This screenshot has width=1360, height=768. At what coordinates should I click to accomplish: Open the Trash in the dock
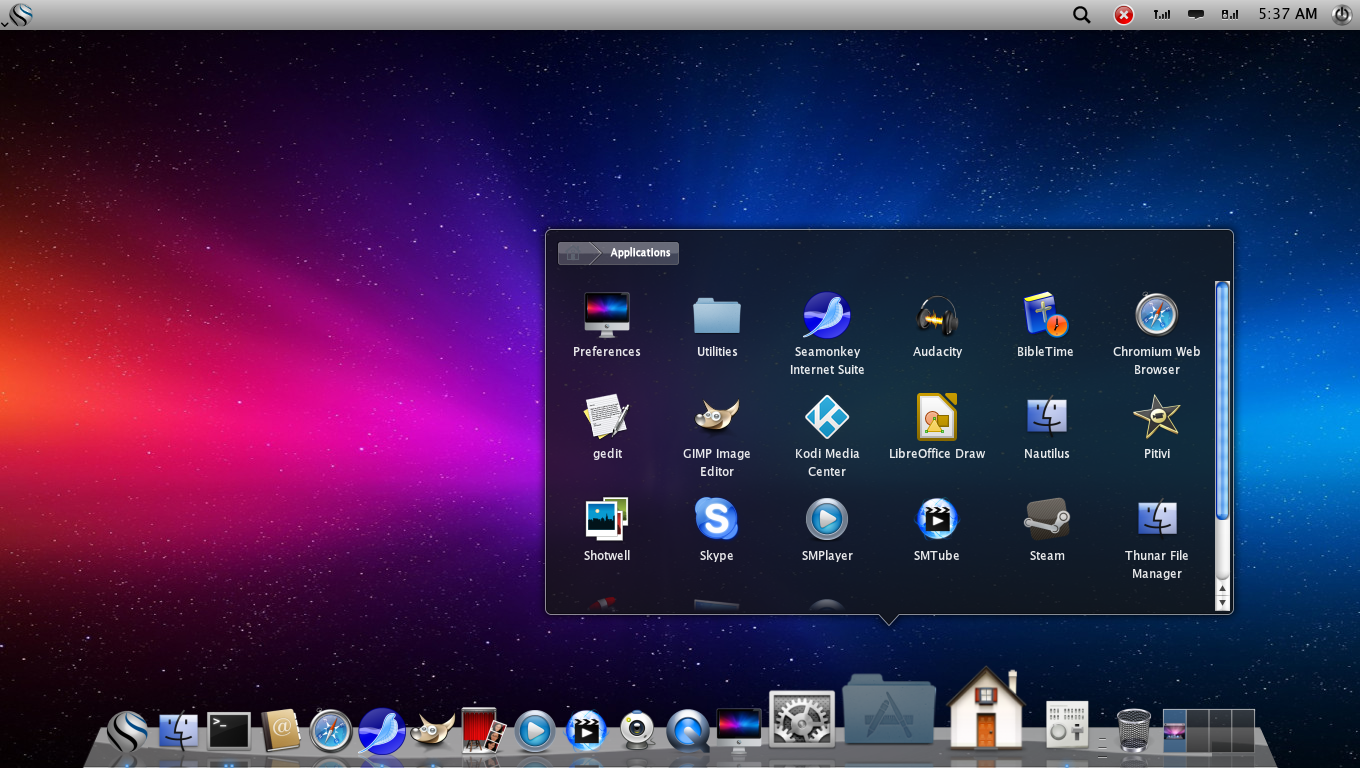pos(1133,730)
